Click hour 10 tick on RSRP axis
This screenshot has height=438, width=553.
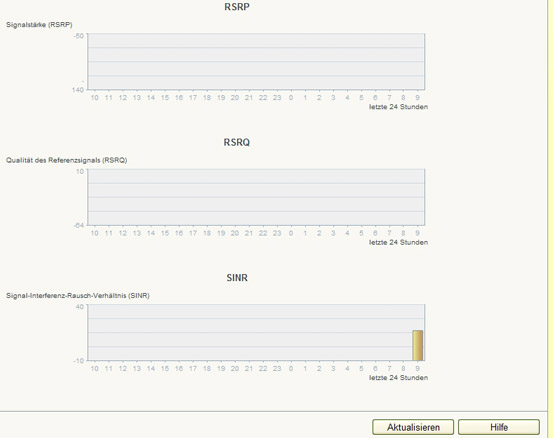click(x=95, y=98)
